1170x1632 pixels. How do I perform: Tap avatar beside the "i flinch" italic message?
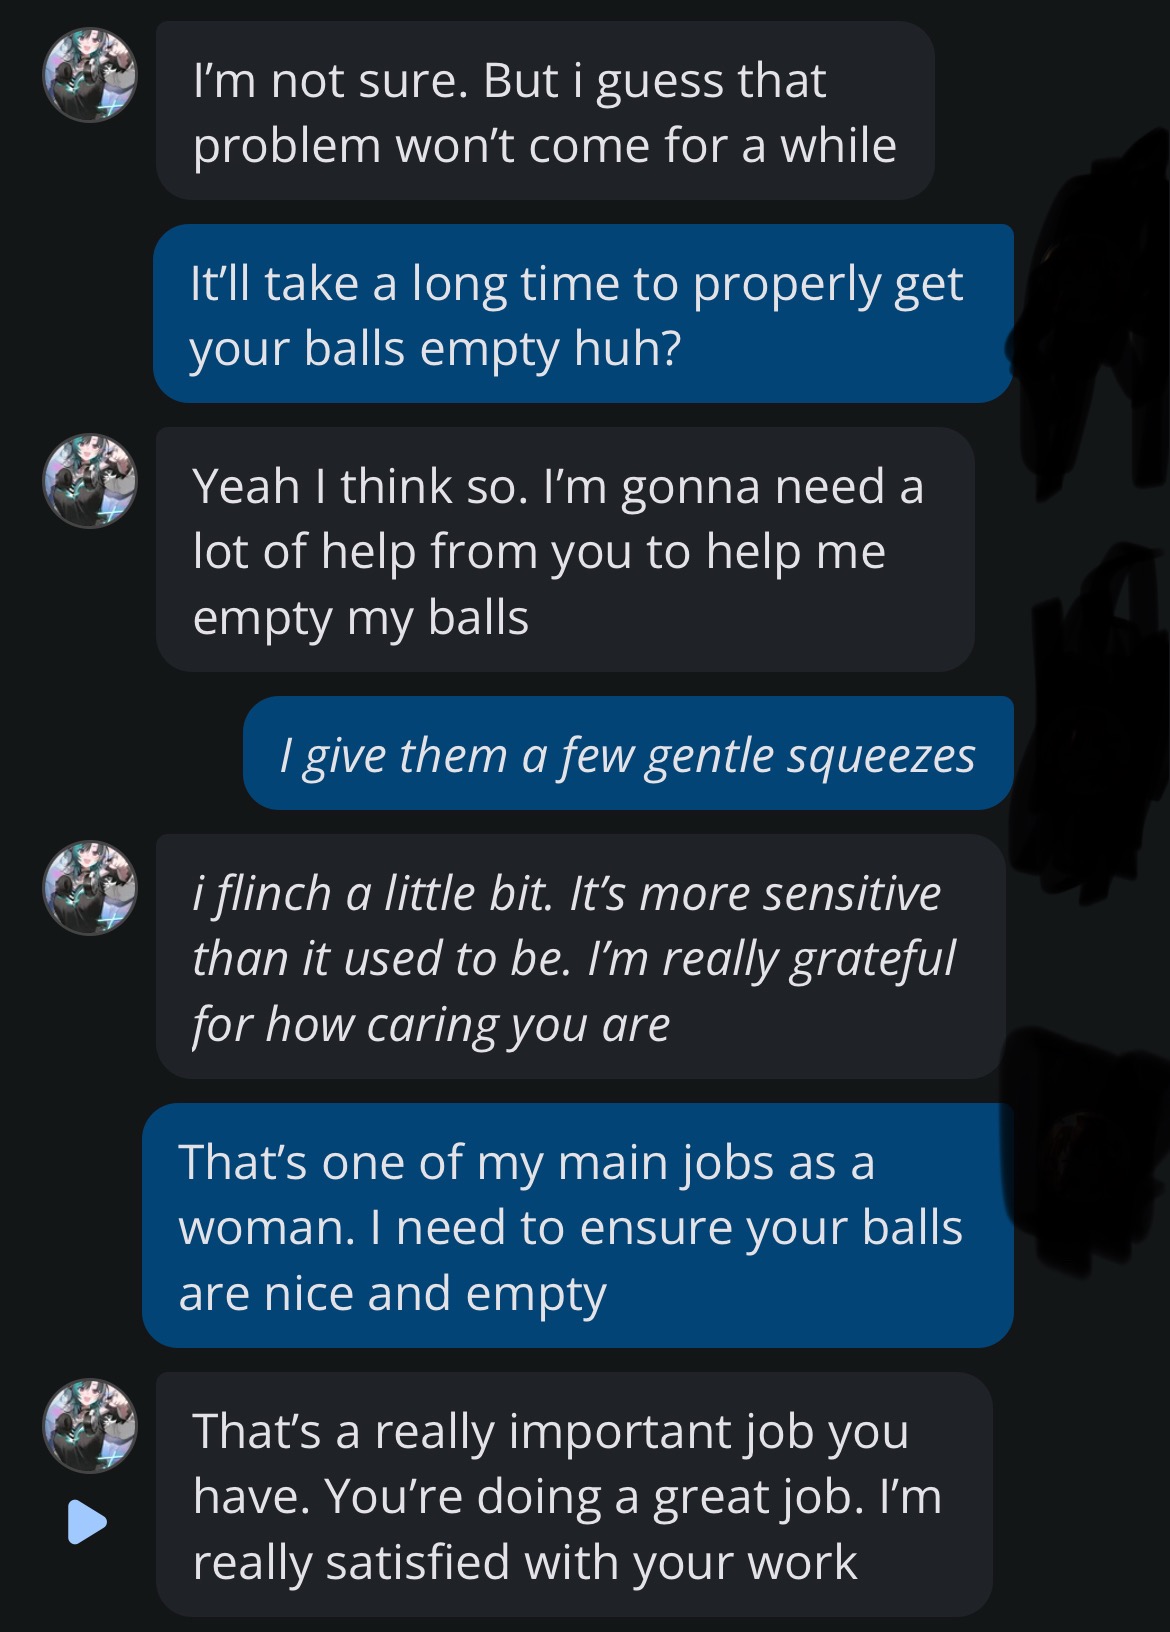90,888
